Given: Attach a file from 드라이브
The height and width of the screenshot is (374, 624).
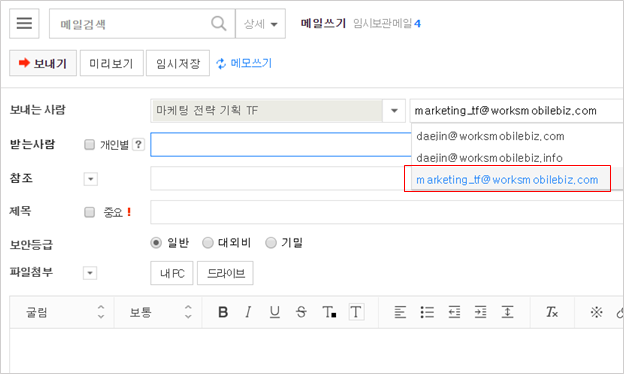Looking at the screenshot, I should [225, 273].
